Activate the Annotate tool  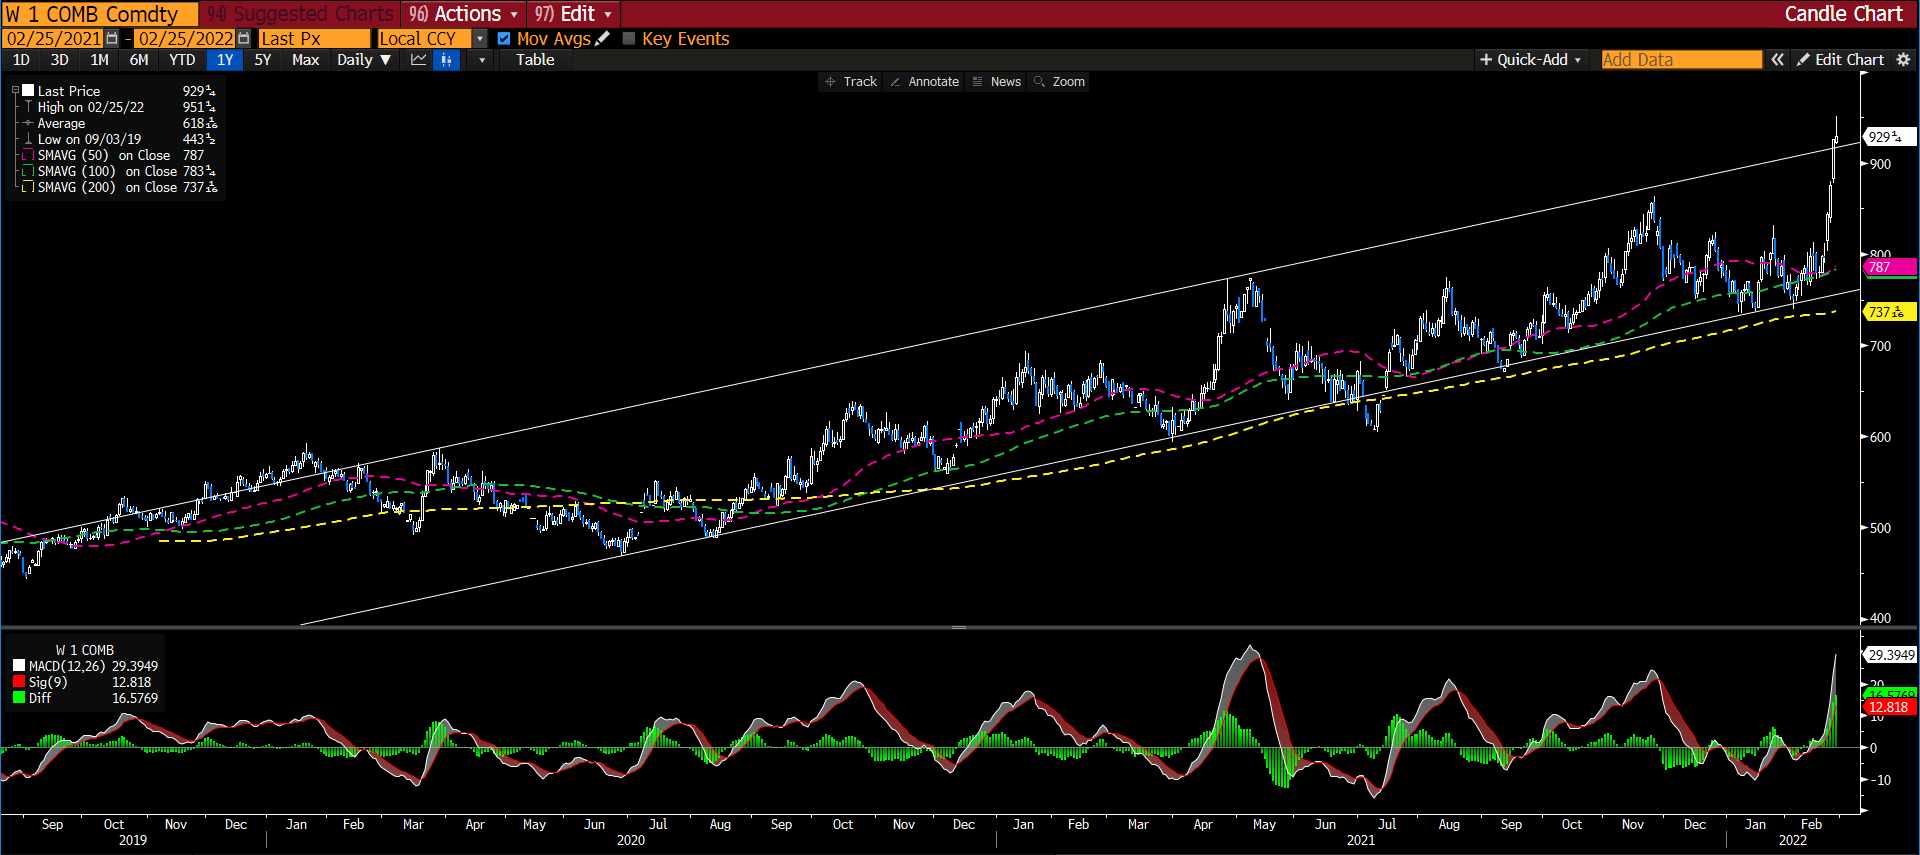925,82
